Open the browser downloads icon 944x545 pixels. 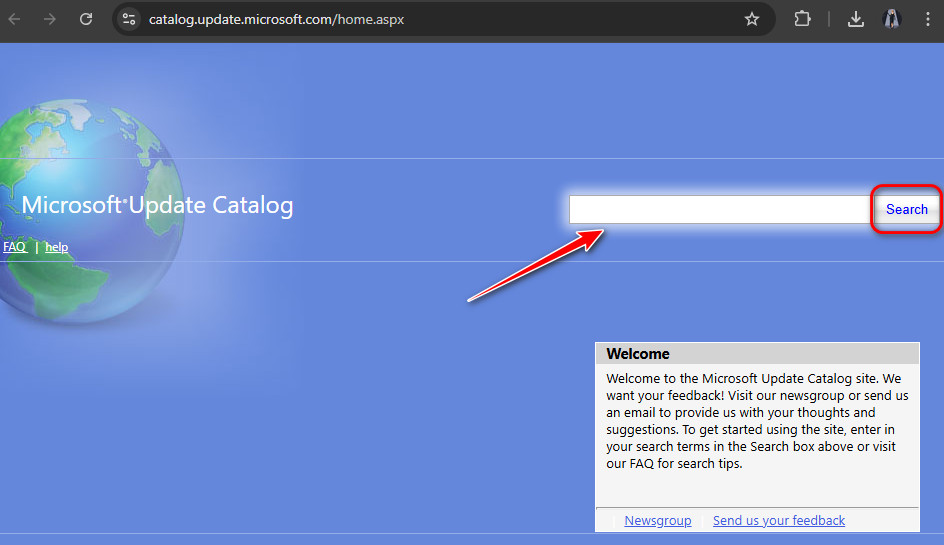[856, 19]
